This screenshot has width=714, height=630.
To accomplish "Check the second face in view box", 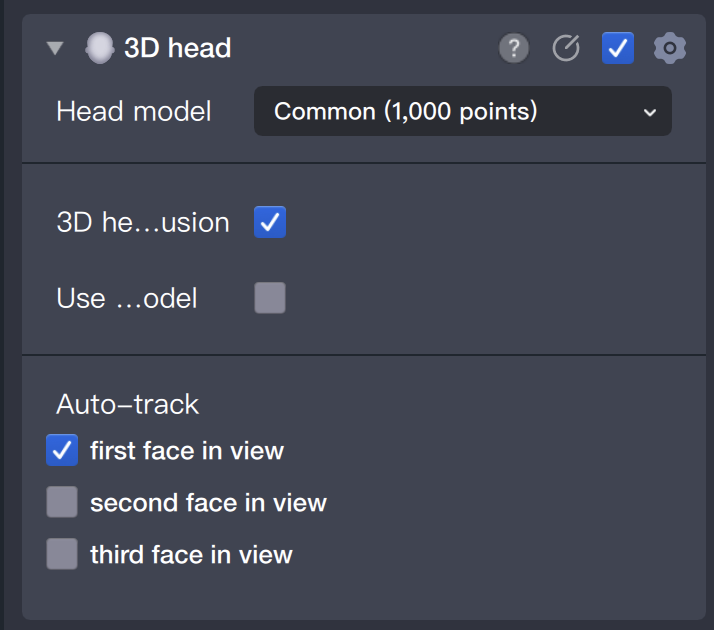I will point(62,503).
